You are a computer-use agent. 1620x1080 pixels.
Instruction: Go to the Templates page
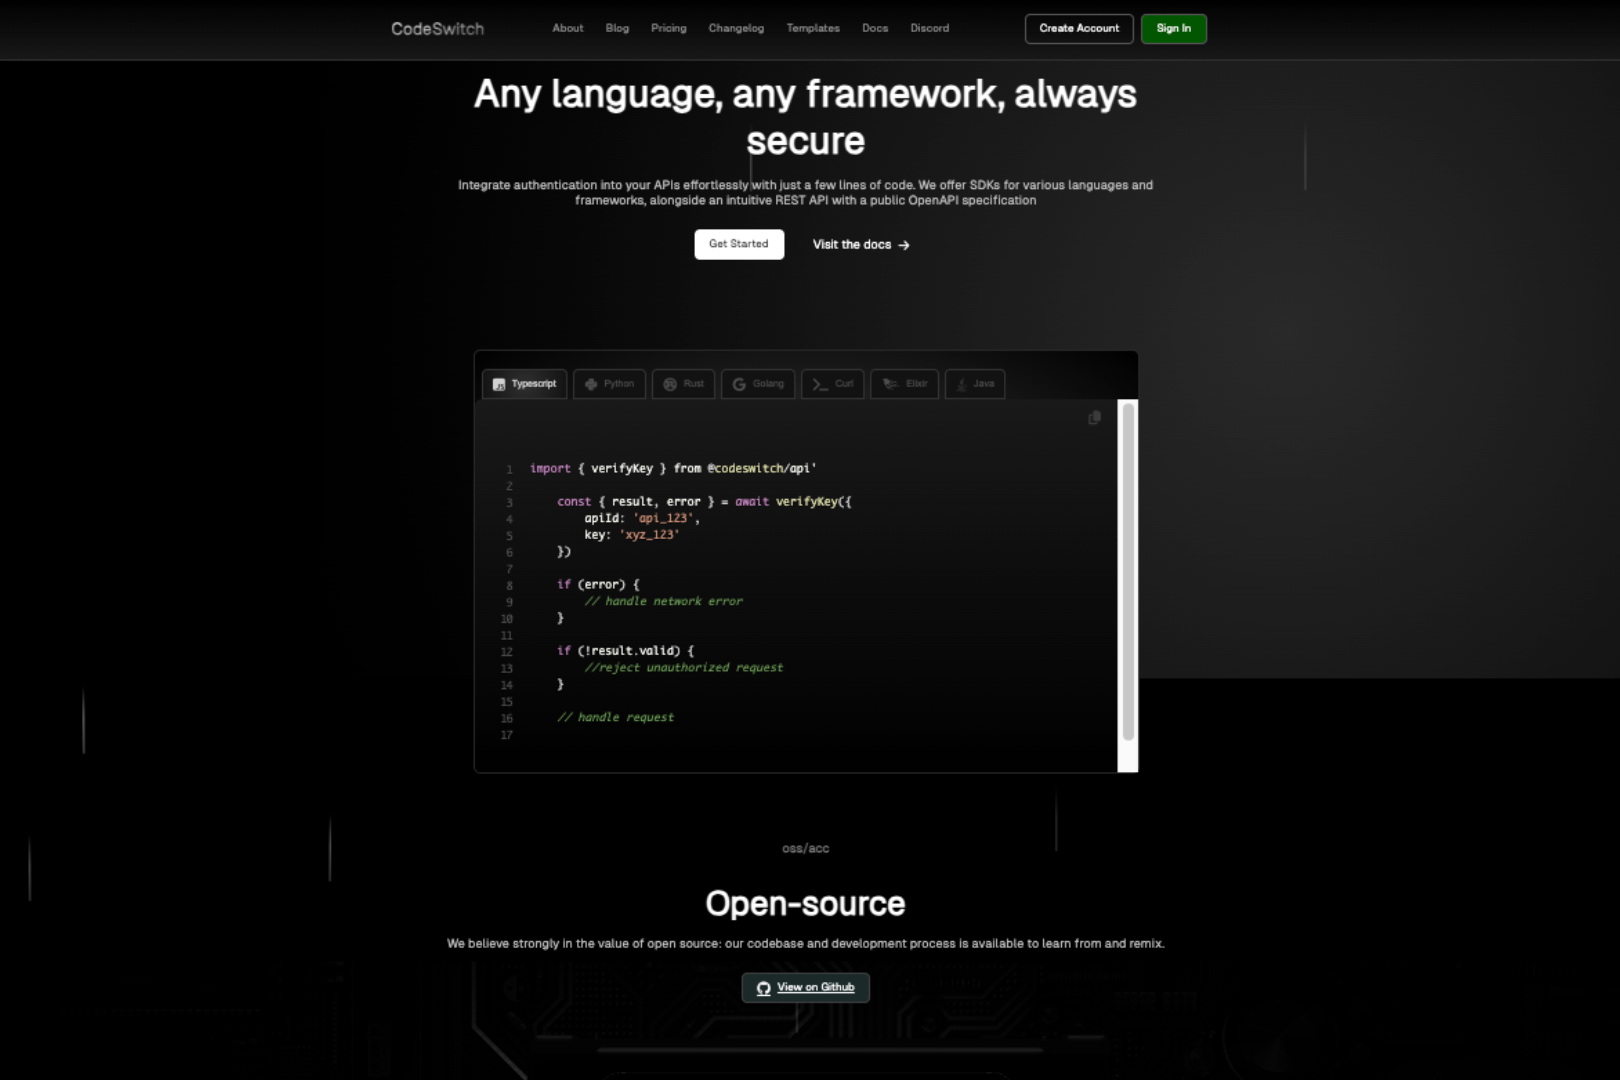(x=813, y=28)
